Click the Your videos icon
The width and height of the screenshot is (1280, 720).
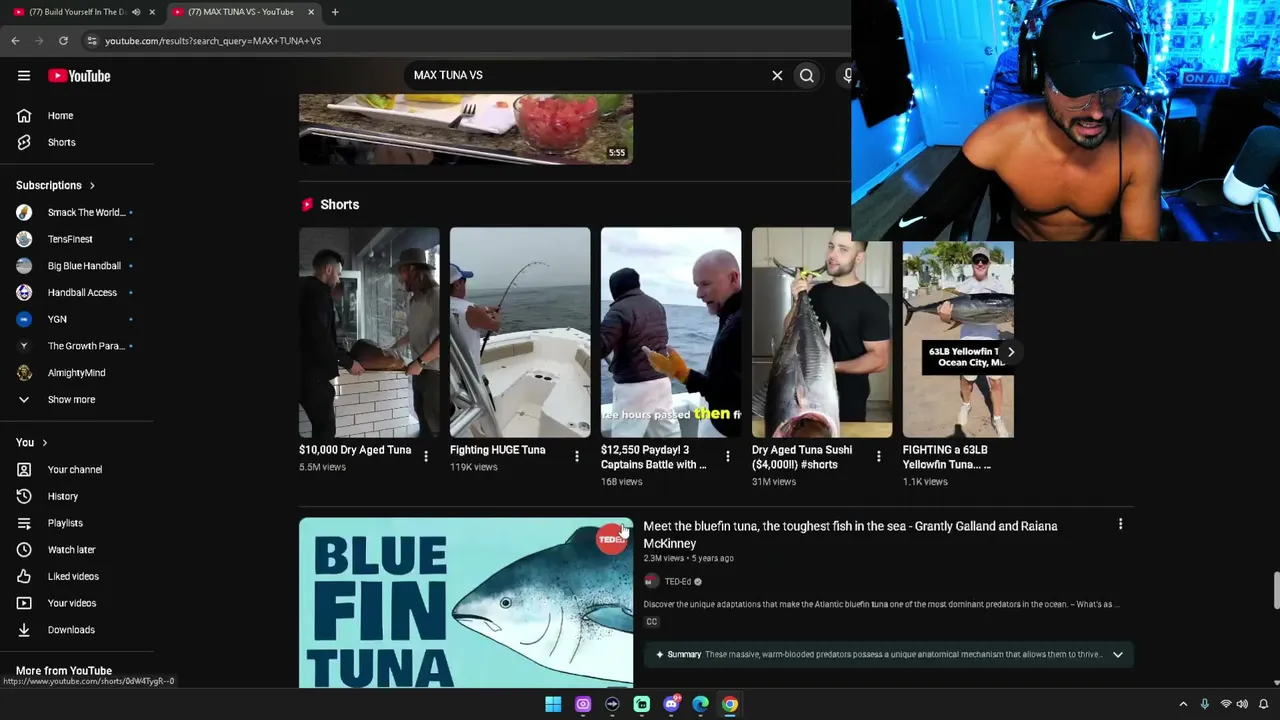click(24, 603)
